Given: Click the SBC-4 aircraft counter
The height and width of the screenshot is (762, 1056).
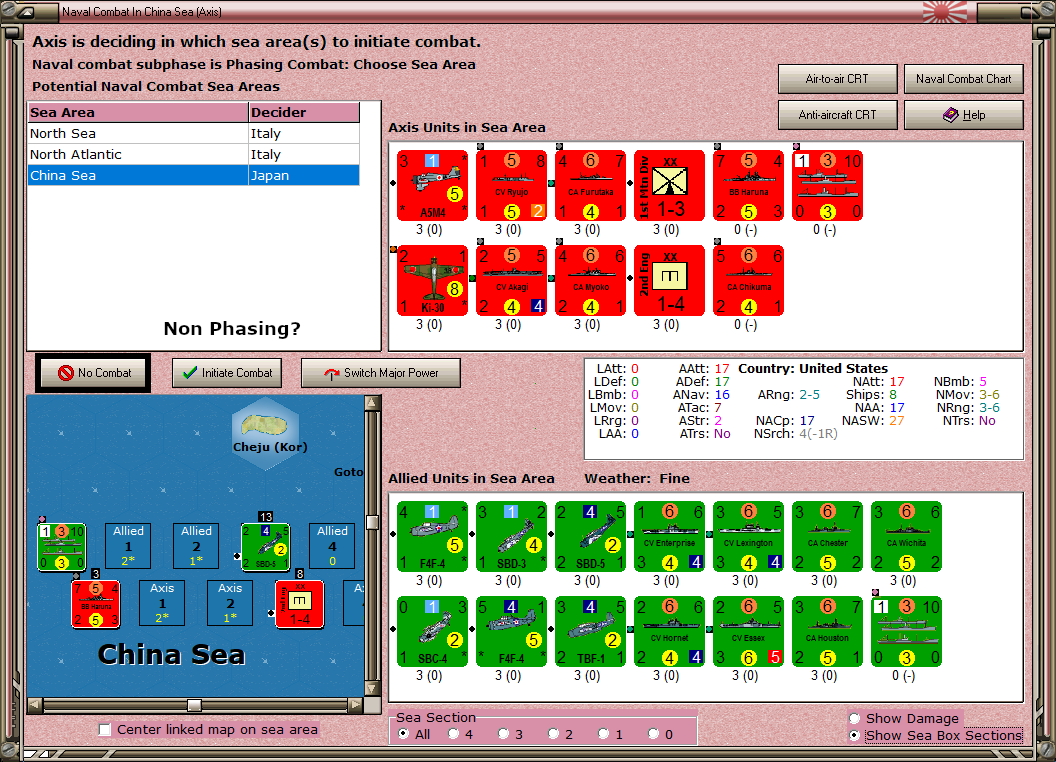Looking at the screenshot, I should click(x=432, y=631).
